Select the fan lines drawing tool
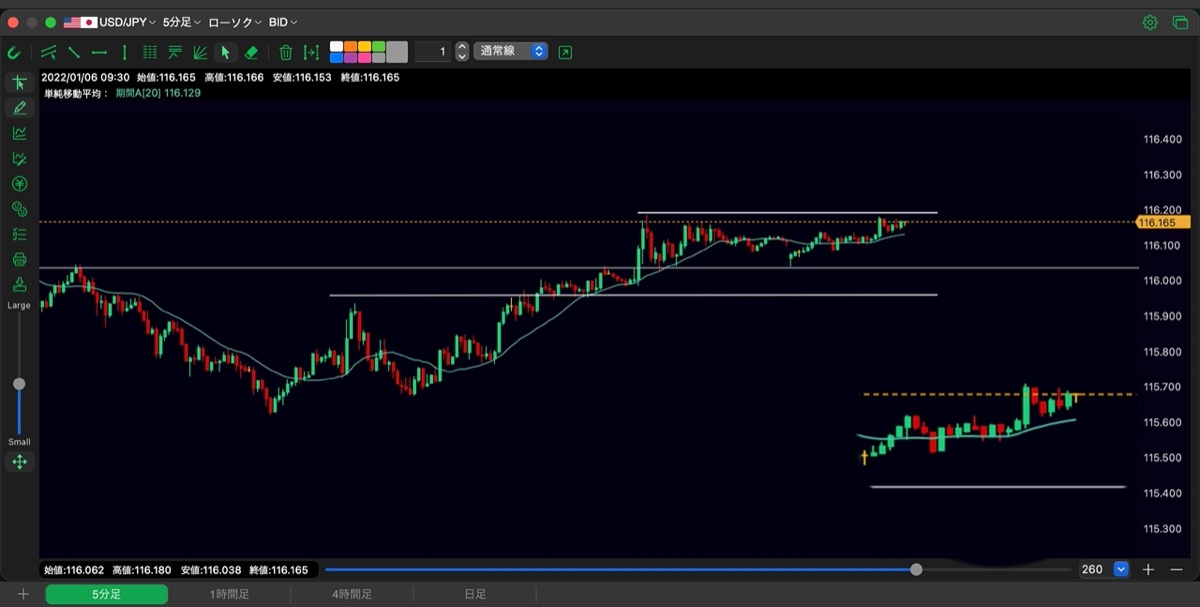1200x607 pixels. tap(200, 52)
